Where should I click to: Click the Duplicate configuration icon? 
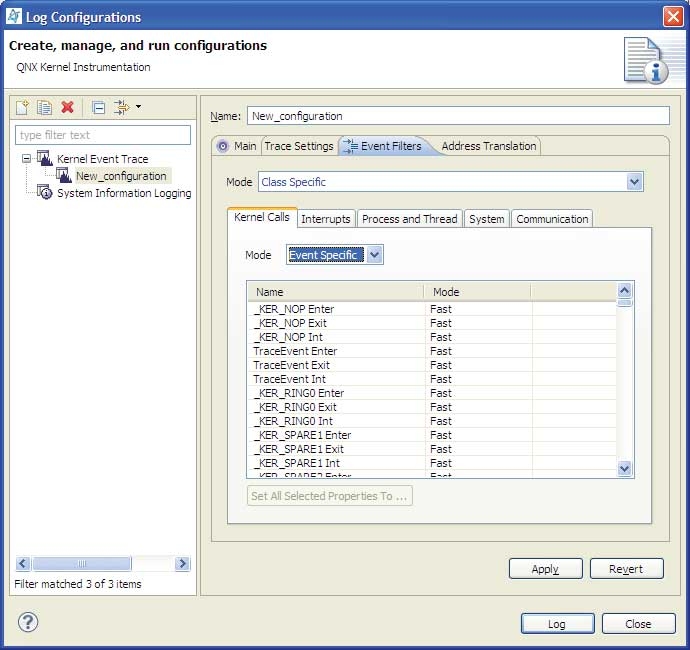pyautogui.click(x=45, y=107)
